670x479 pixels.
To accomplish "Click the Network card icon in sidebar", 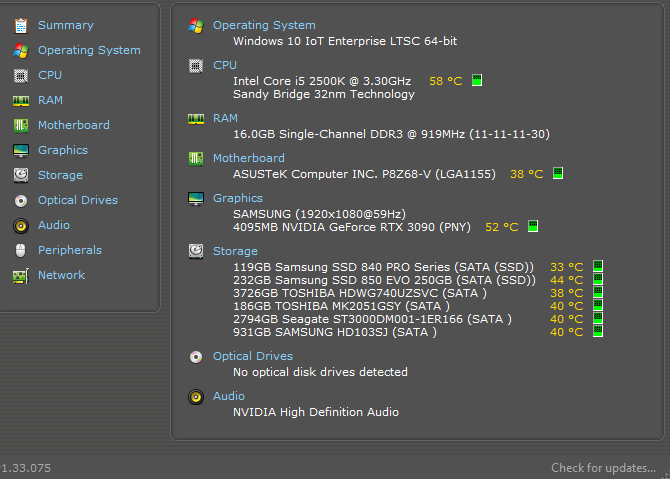I will point(21,276).
